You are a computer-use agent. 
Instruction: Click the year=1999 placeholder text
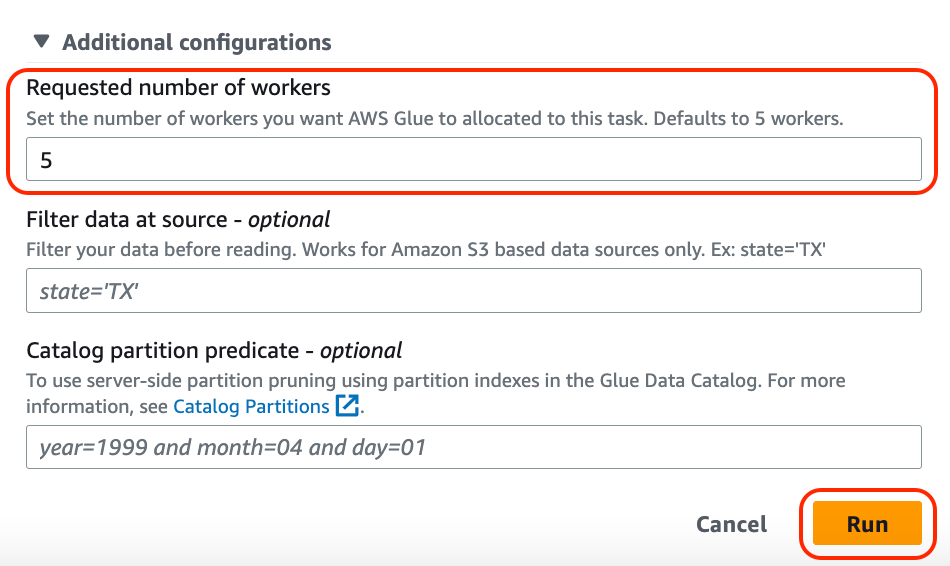click(232, 447)
